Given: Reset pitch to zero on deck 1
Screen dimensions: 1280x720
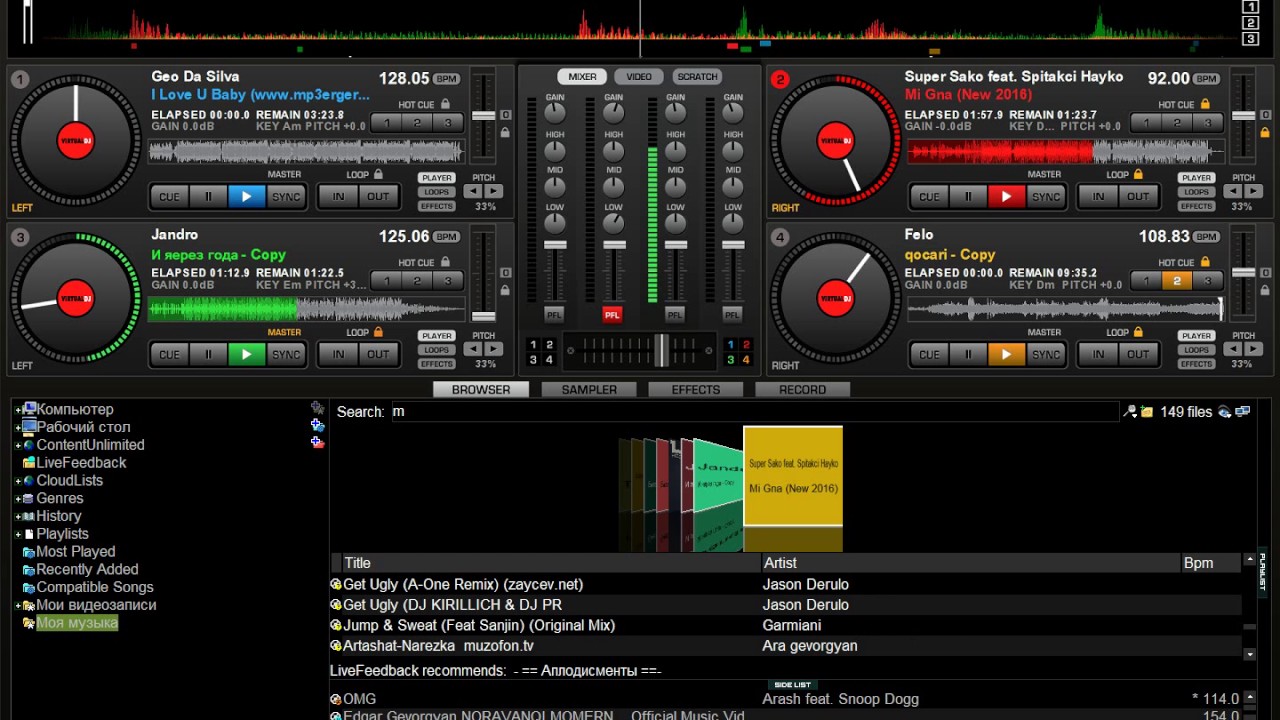Looking at the screenshot, I should 505,115.
